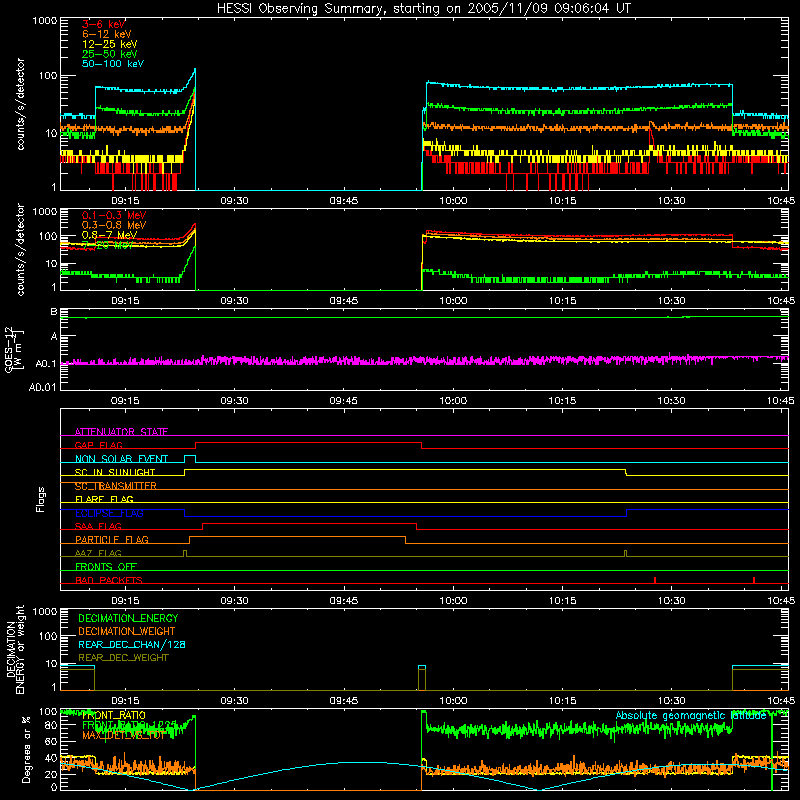Select the yellow 12-25 keV legend label
The image size is (800, 800).
(110, 44)
